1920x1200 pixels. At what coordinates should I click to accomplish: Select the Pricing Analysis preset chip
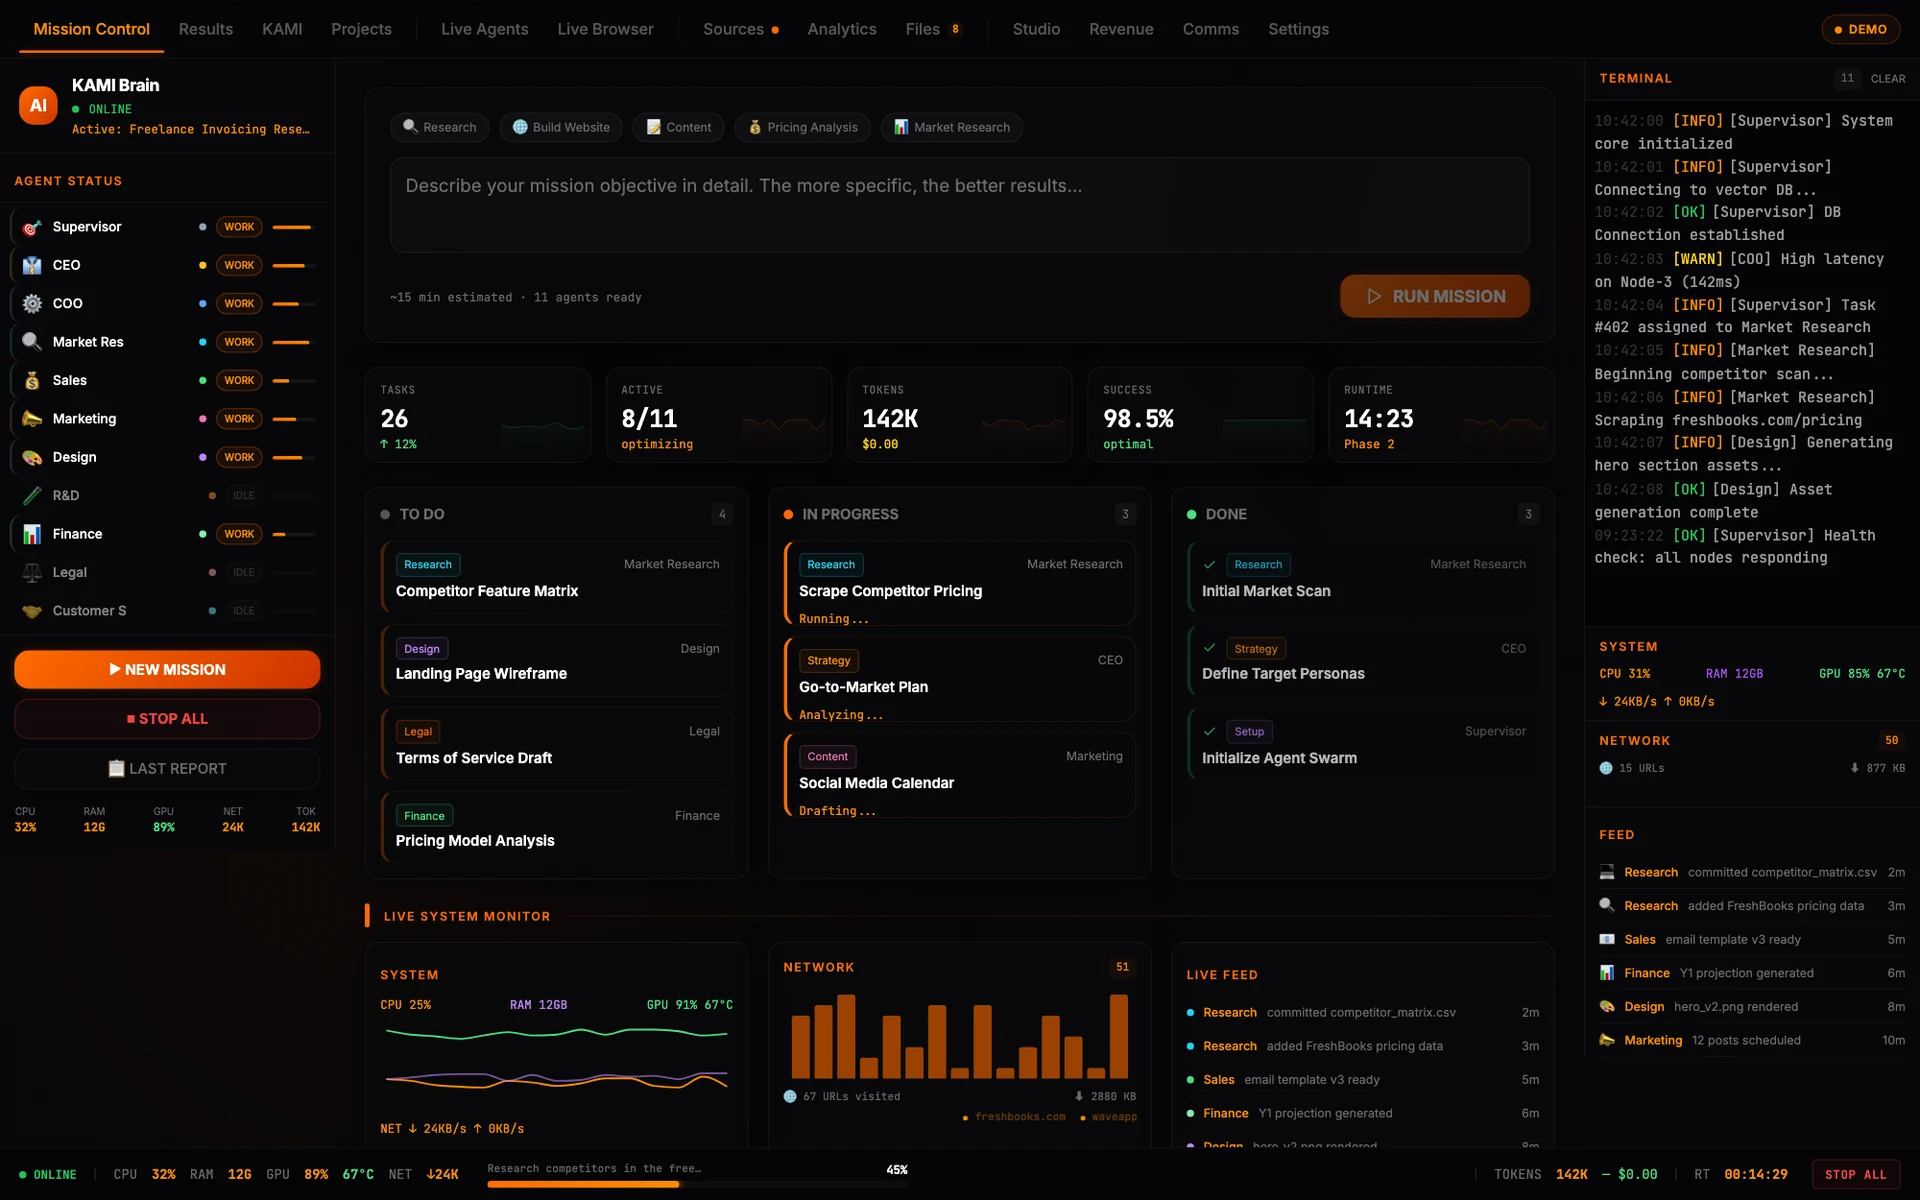[802, 127]
